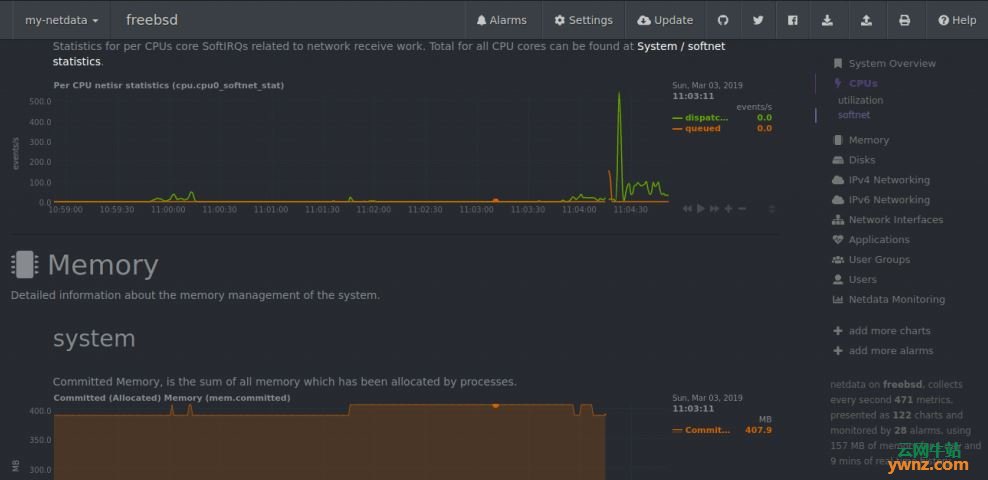Open the Memory section in sidebar

(x=868, y=140)
